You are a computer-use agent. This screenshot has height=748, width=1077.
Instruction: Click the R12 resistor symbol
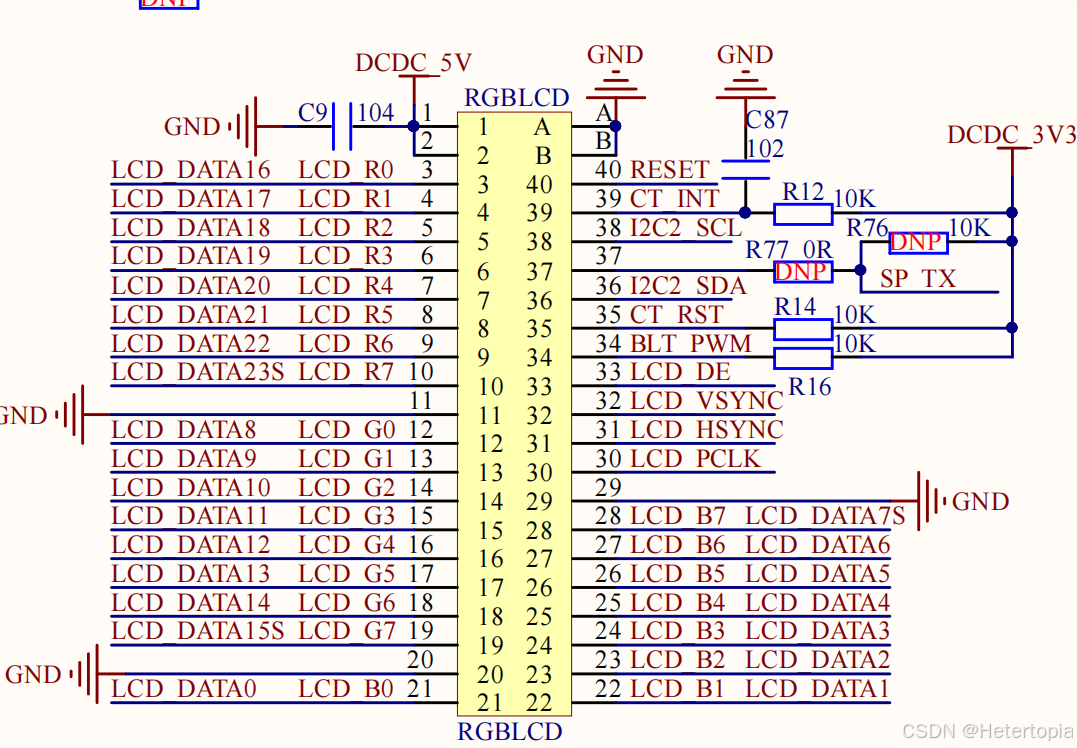[x=803, y=213]
